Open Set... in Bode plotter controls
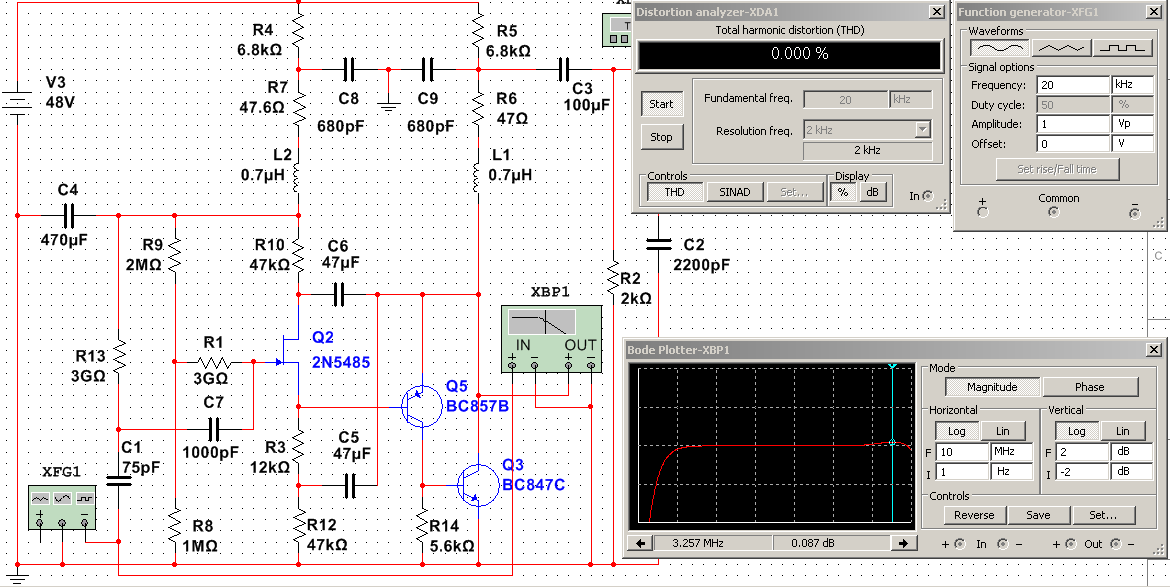This screenshot has width=1170, height=587. [x=1103, y=515]
